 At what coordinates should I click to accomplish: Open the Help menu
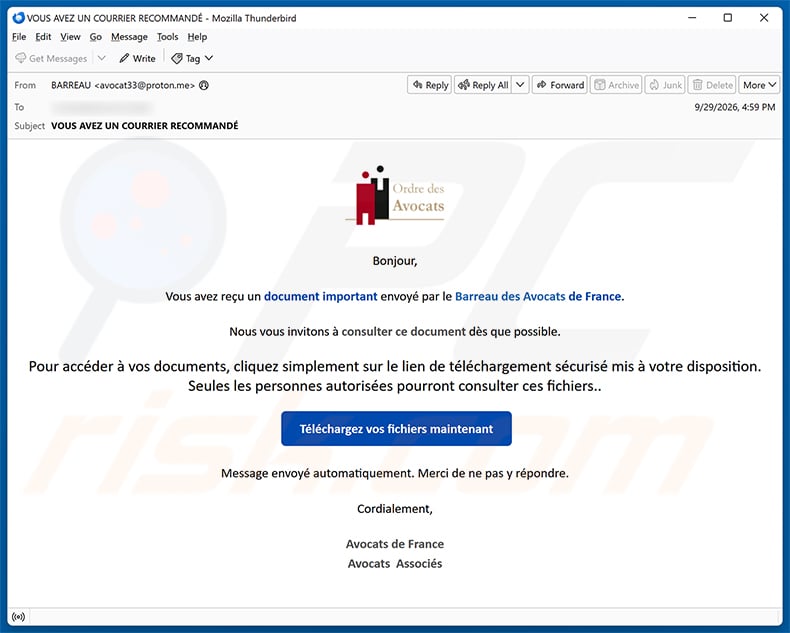click(x=197, y=37)
